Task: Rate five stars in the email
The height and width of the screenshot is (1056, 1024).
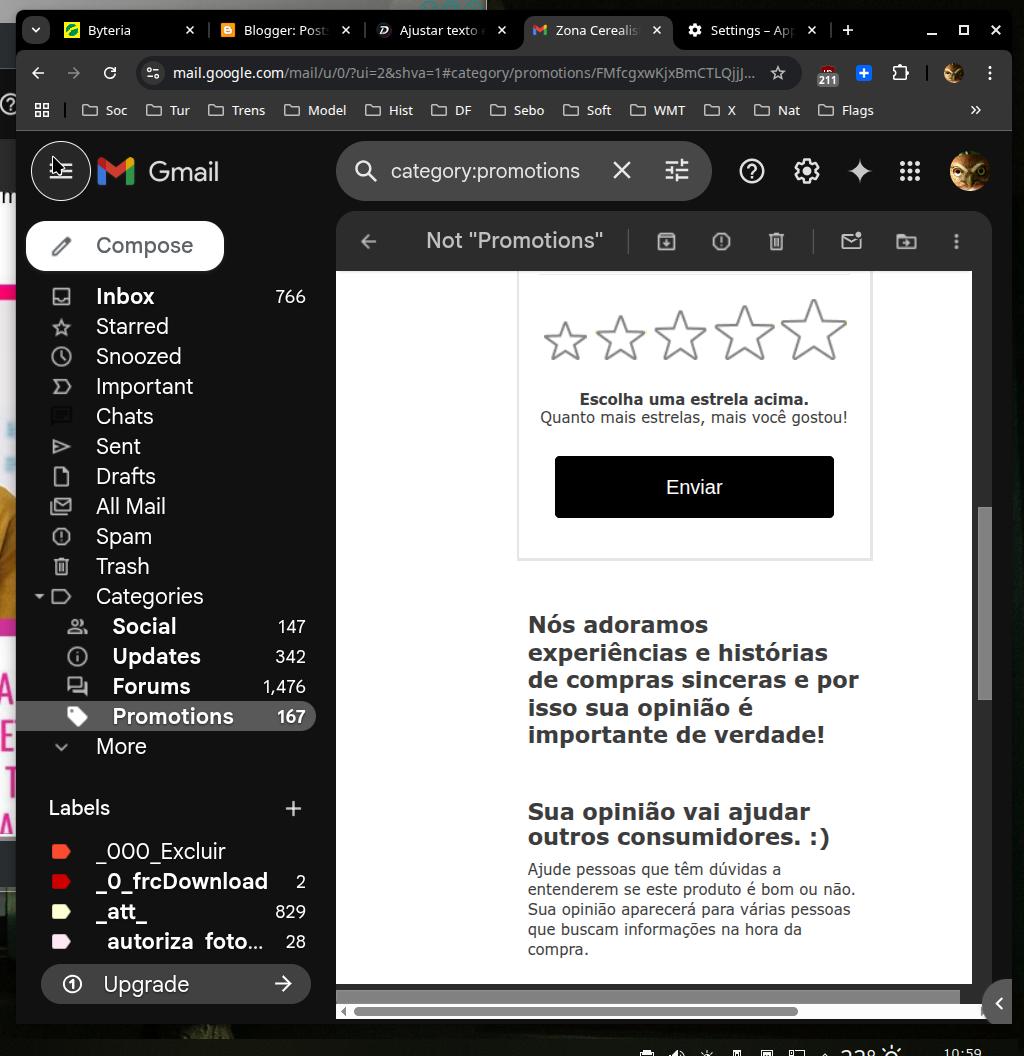Action: point(814,329)
